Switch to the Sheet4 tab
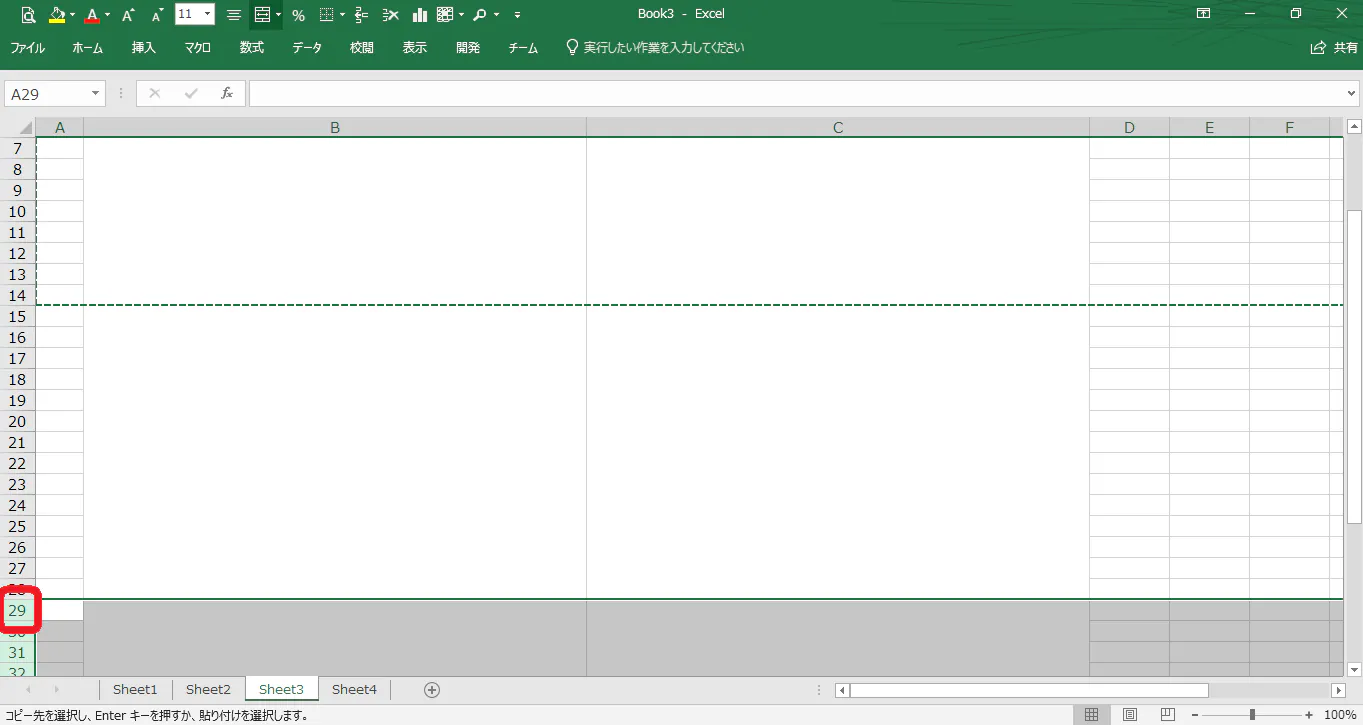The image size is (1363, 725). (354, 690)
